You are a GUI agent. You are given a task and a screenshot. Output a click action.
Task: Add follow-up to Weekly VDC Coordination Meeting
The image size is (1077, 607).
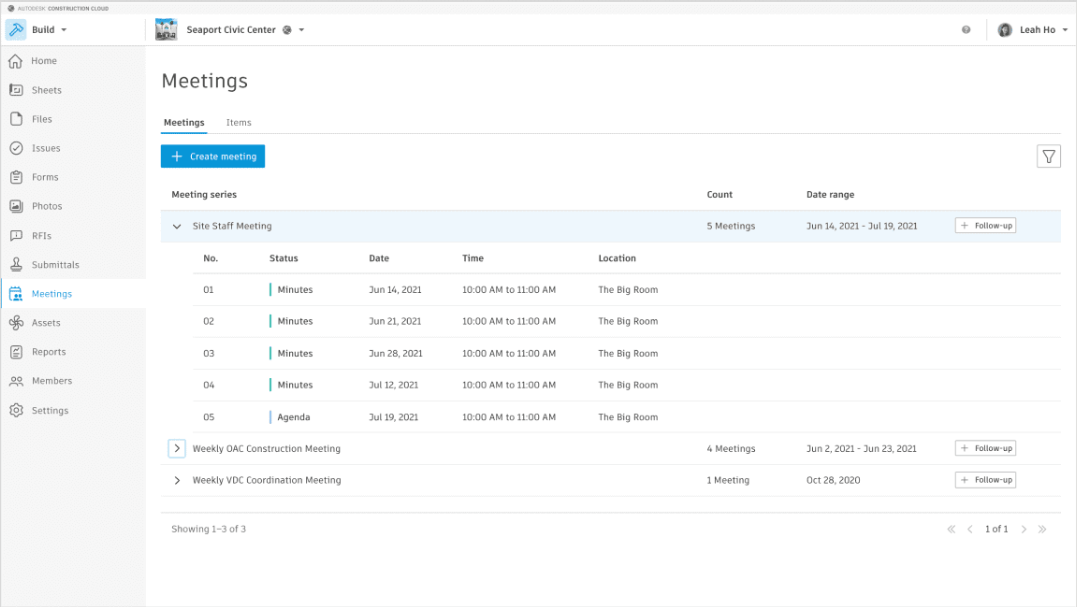(985, 480)
